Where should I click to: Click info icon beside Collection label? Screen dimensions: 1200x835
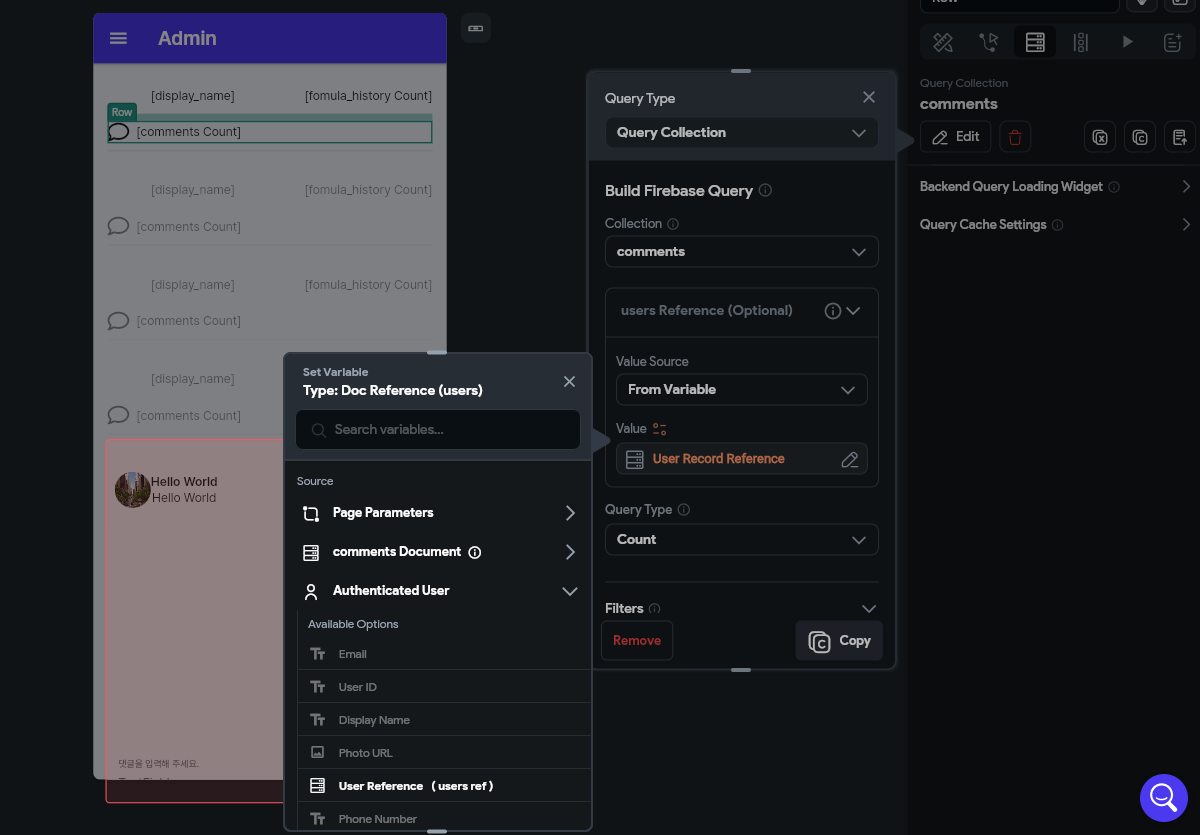[673, 224]
